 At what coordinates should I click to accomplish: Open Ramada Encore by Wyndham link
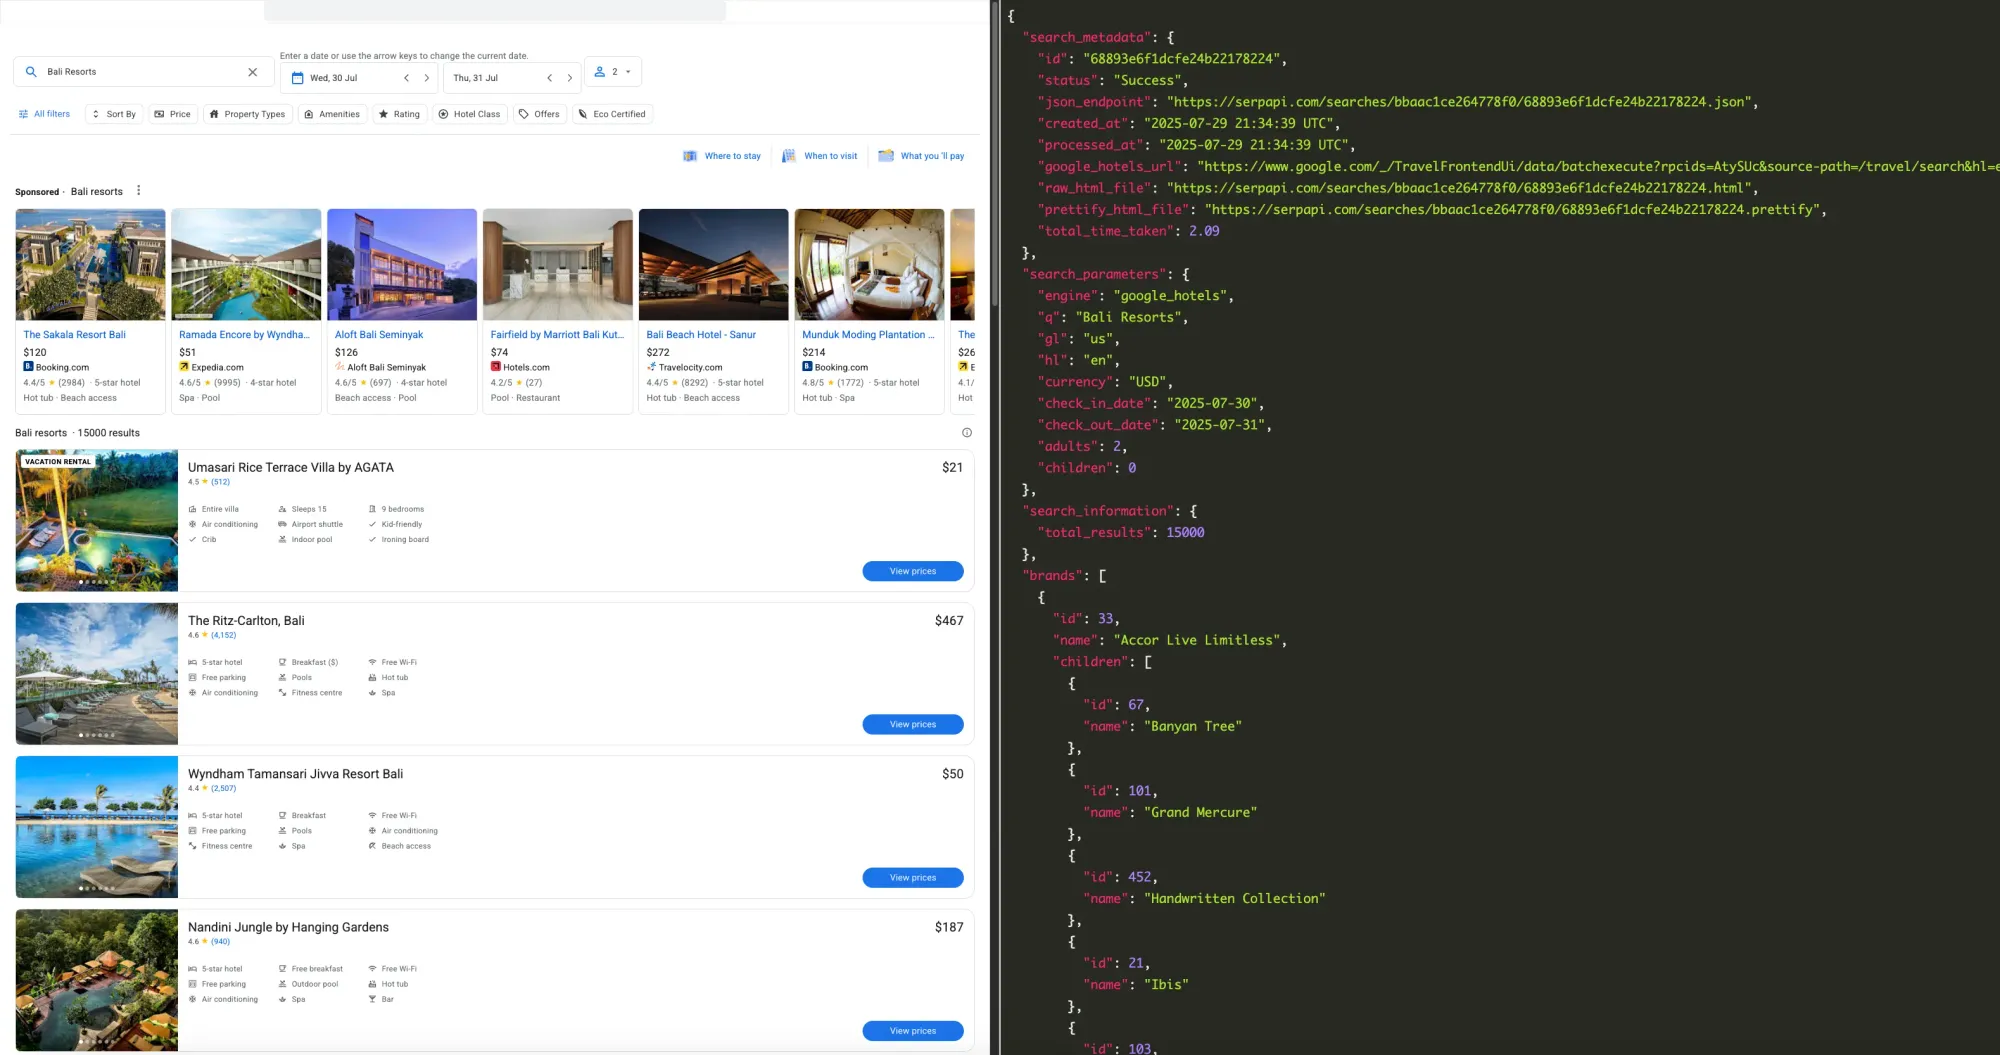(245, 335)
